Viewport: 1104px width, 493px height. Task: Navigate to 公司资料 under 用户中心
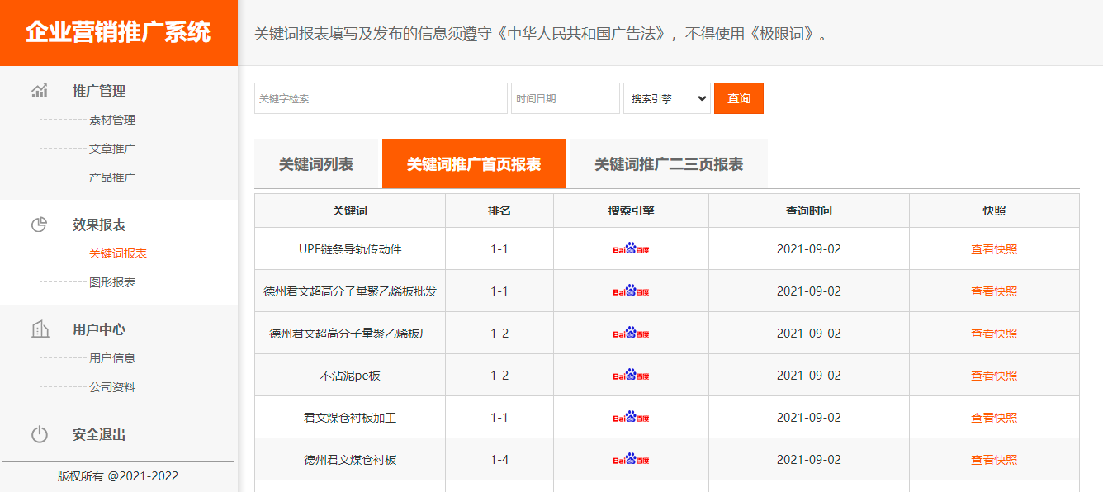coord(112,387)
